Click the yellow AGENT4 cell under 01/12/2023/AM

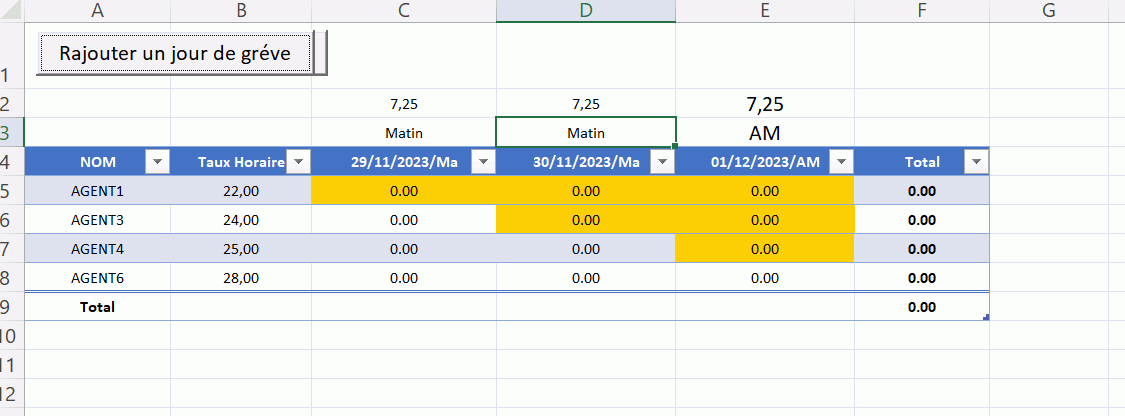tap(765, 249)
